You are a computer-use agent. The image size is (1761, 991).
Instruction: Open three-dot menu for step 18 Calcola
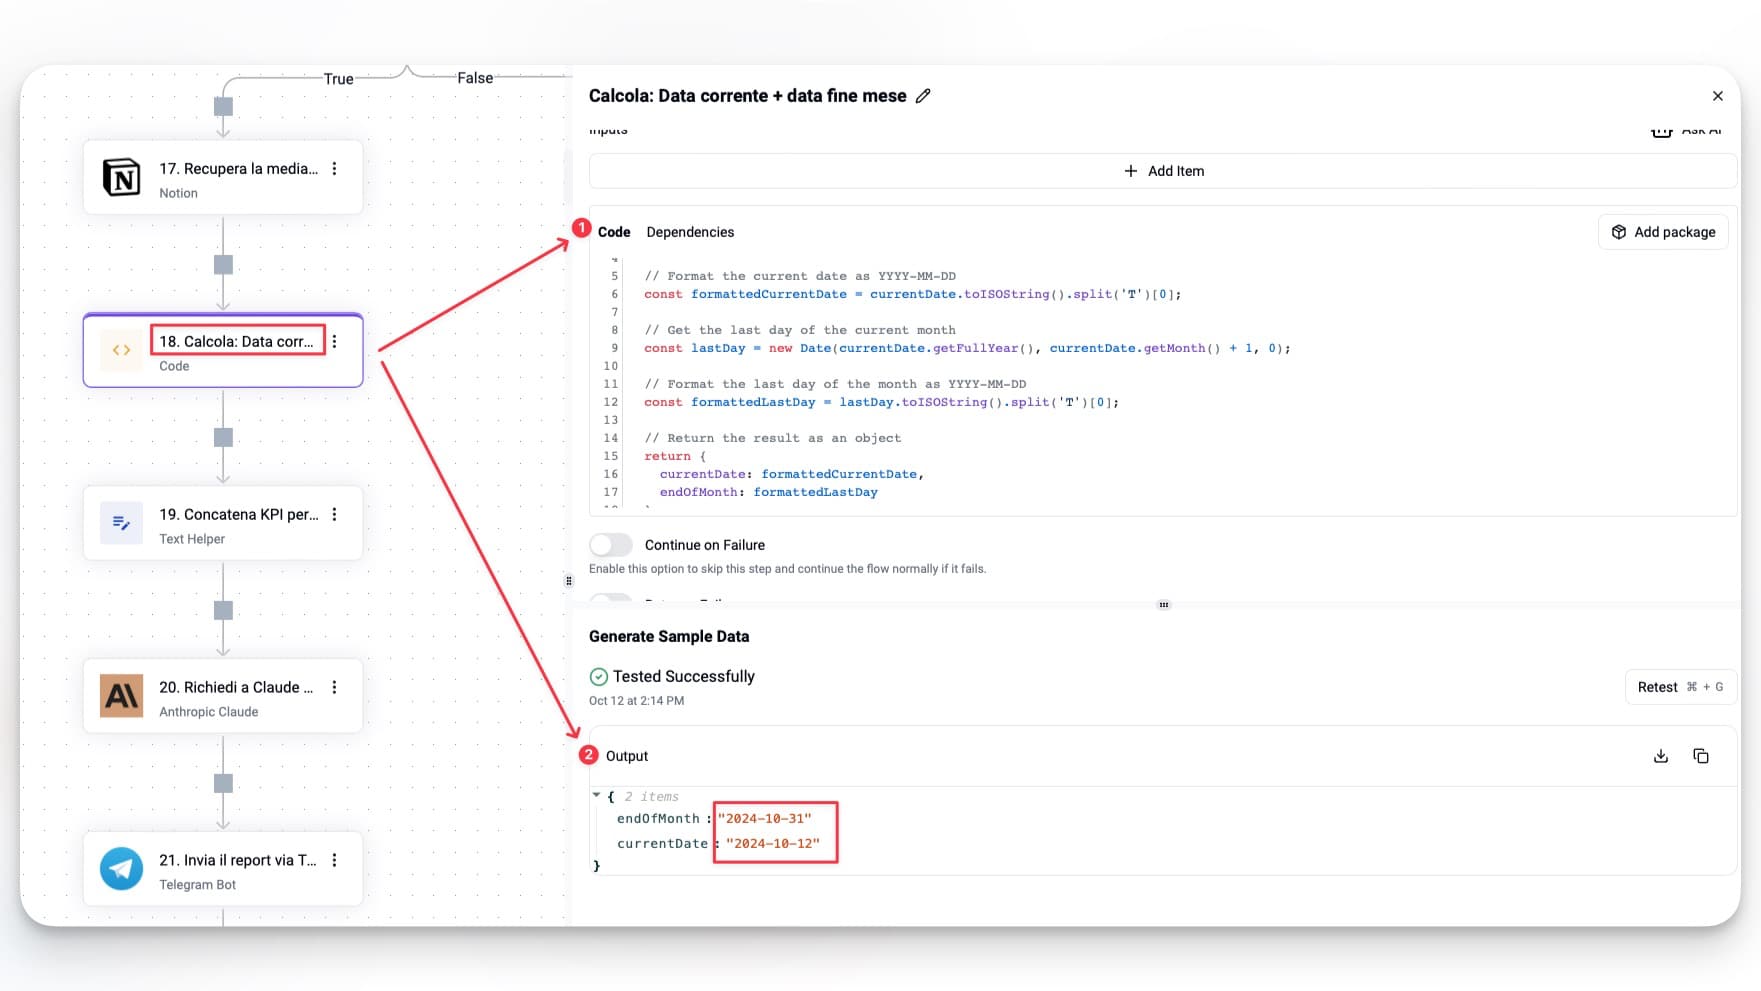335,341
